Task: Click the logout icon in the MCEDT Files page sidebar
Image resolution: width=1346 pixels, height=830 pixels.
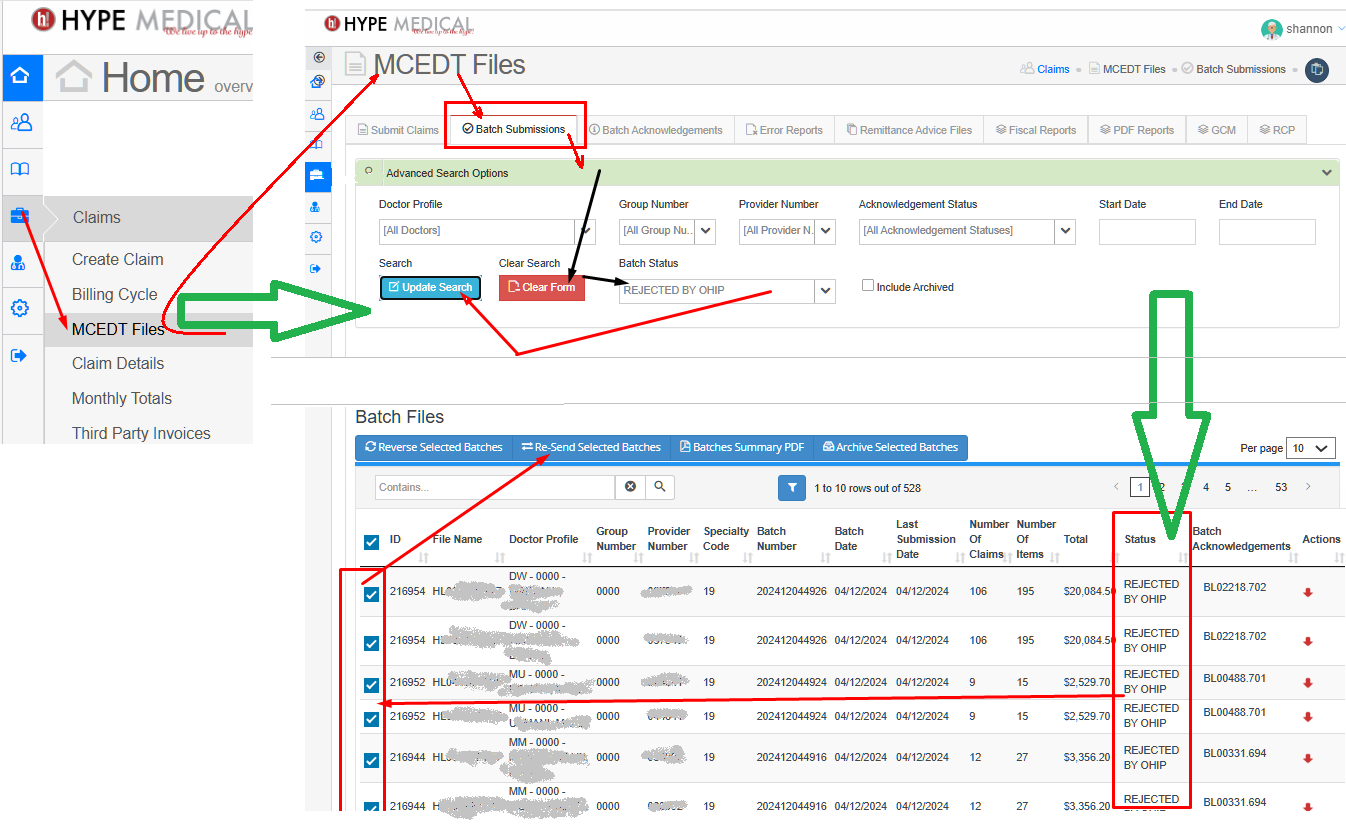Action: (x=316, y=268)
